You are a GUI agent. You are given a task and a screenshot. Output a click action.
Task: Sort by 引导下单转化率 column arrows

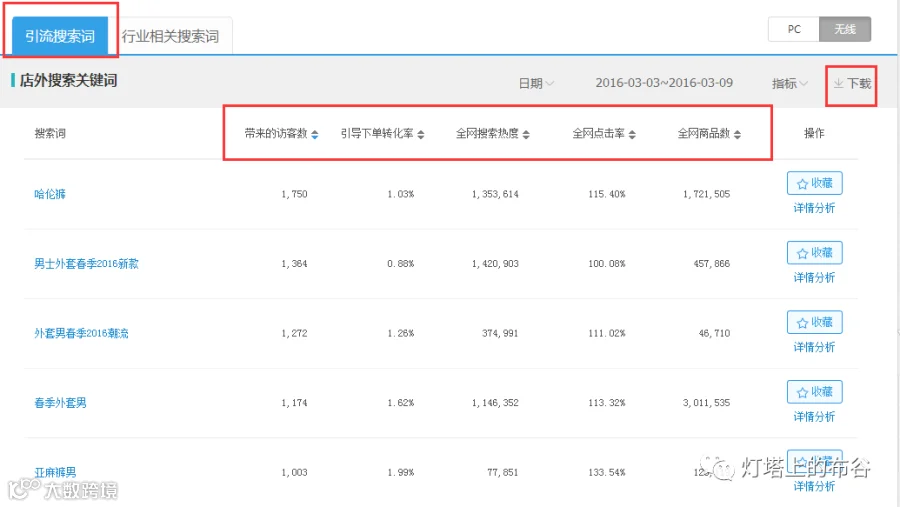tap(421, 134)
